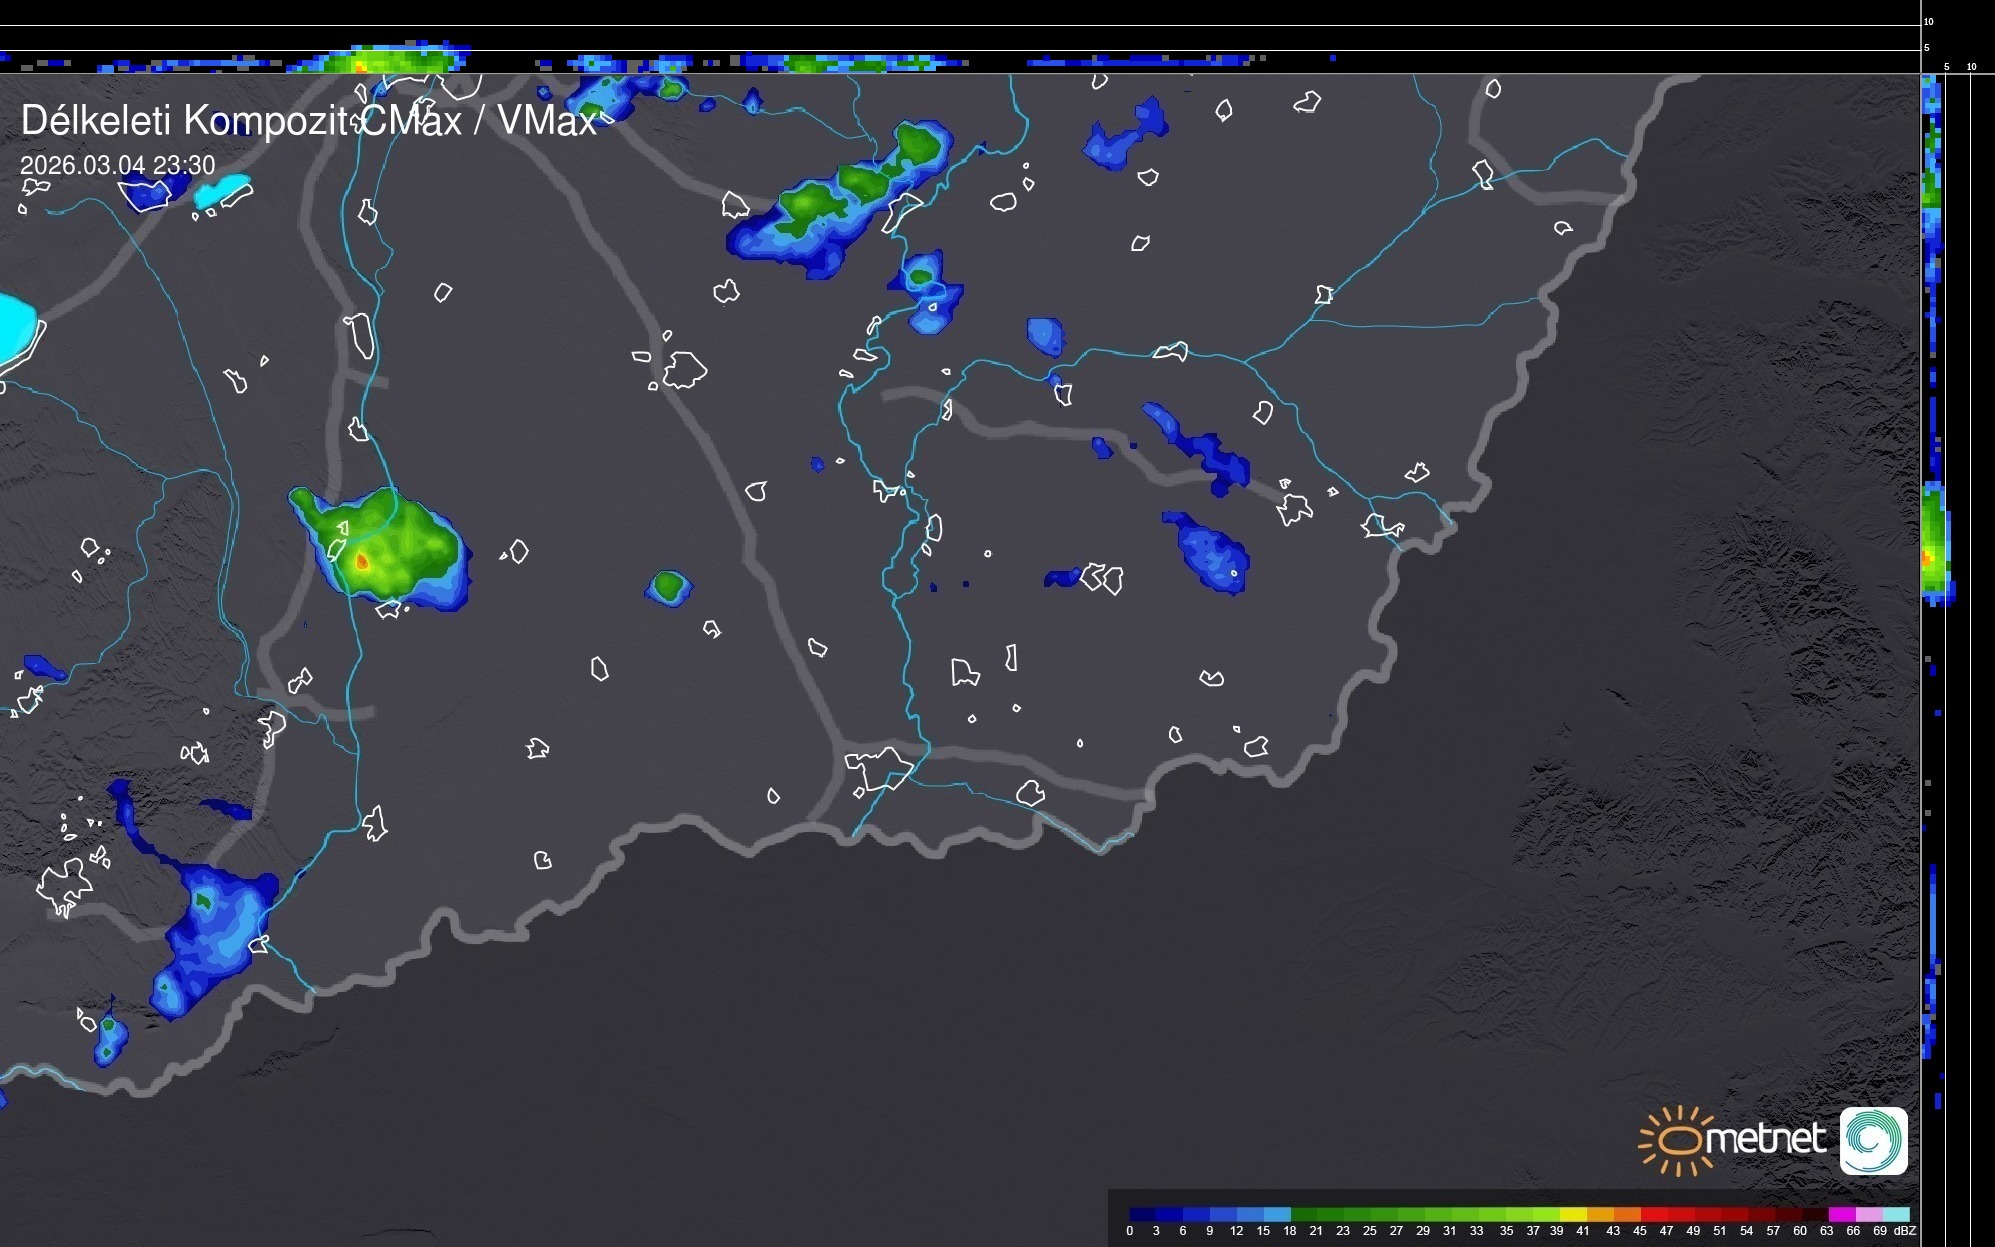Click the 10 altitude label at the top right

tap(1928, 21)
